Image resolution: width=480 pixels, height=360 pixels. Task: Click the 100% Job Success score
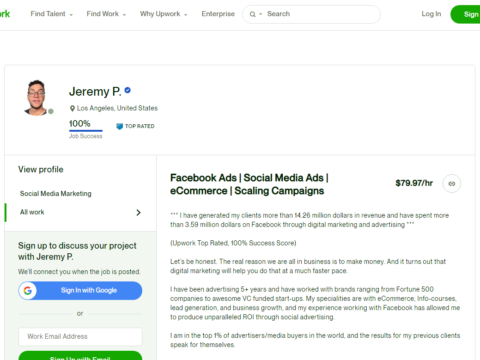click(x=79, y=124)
